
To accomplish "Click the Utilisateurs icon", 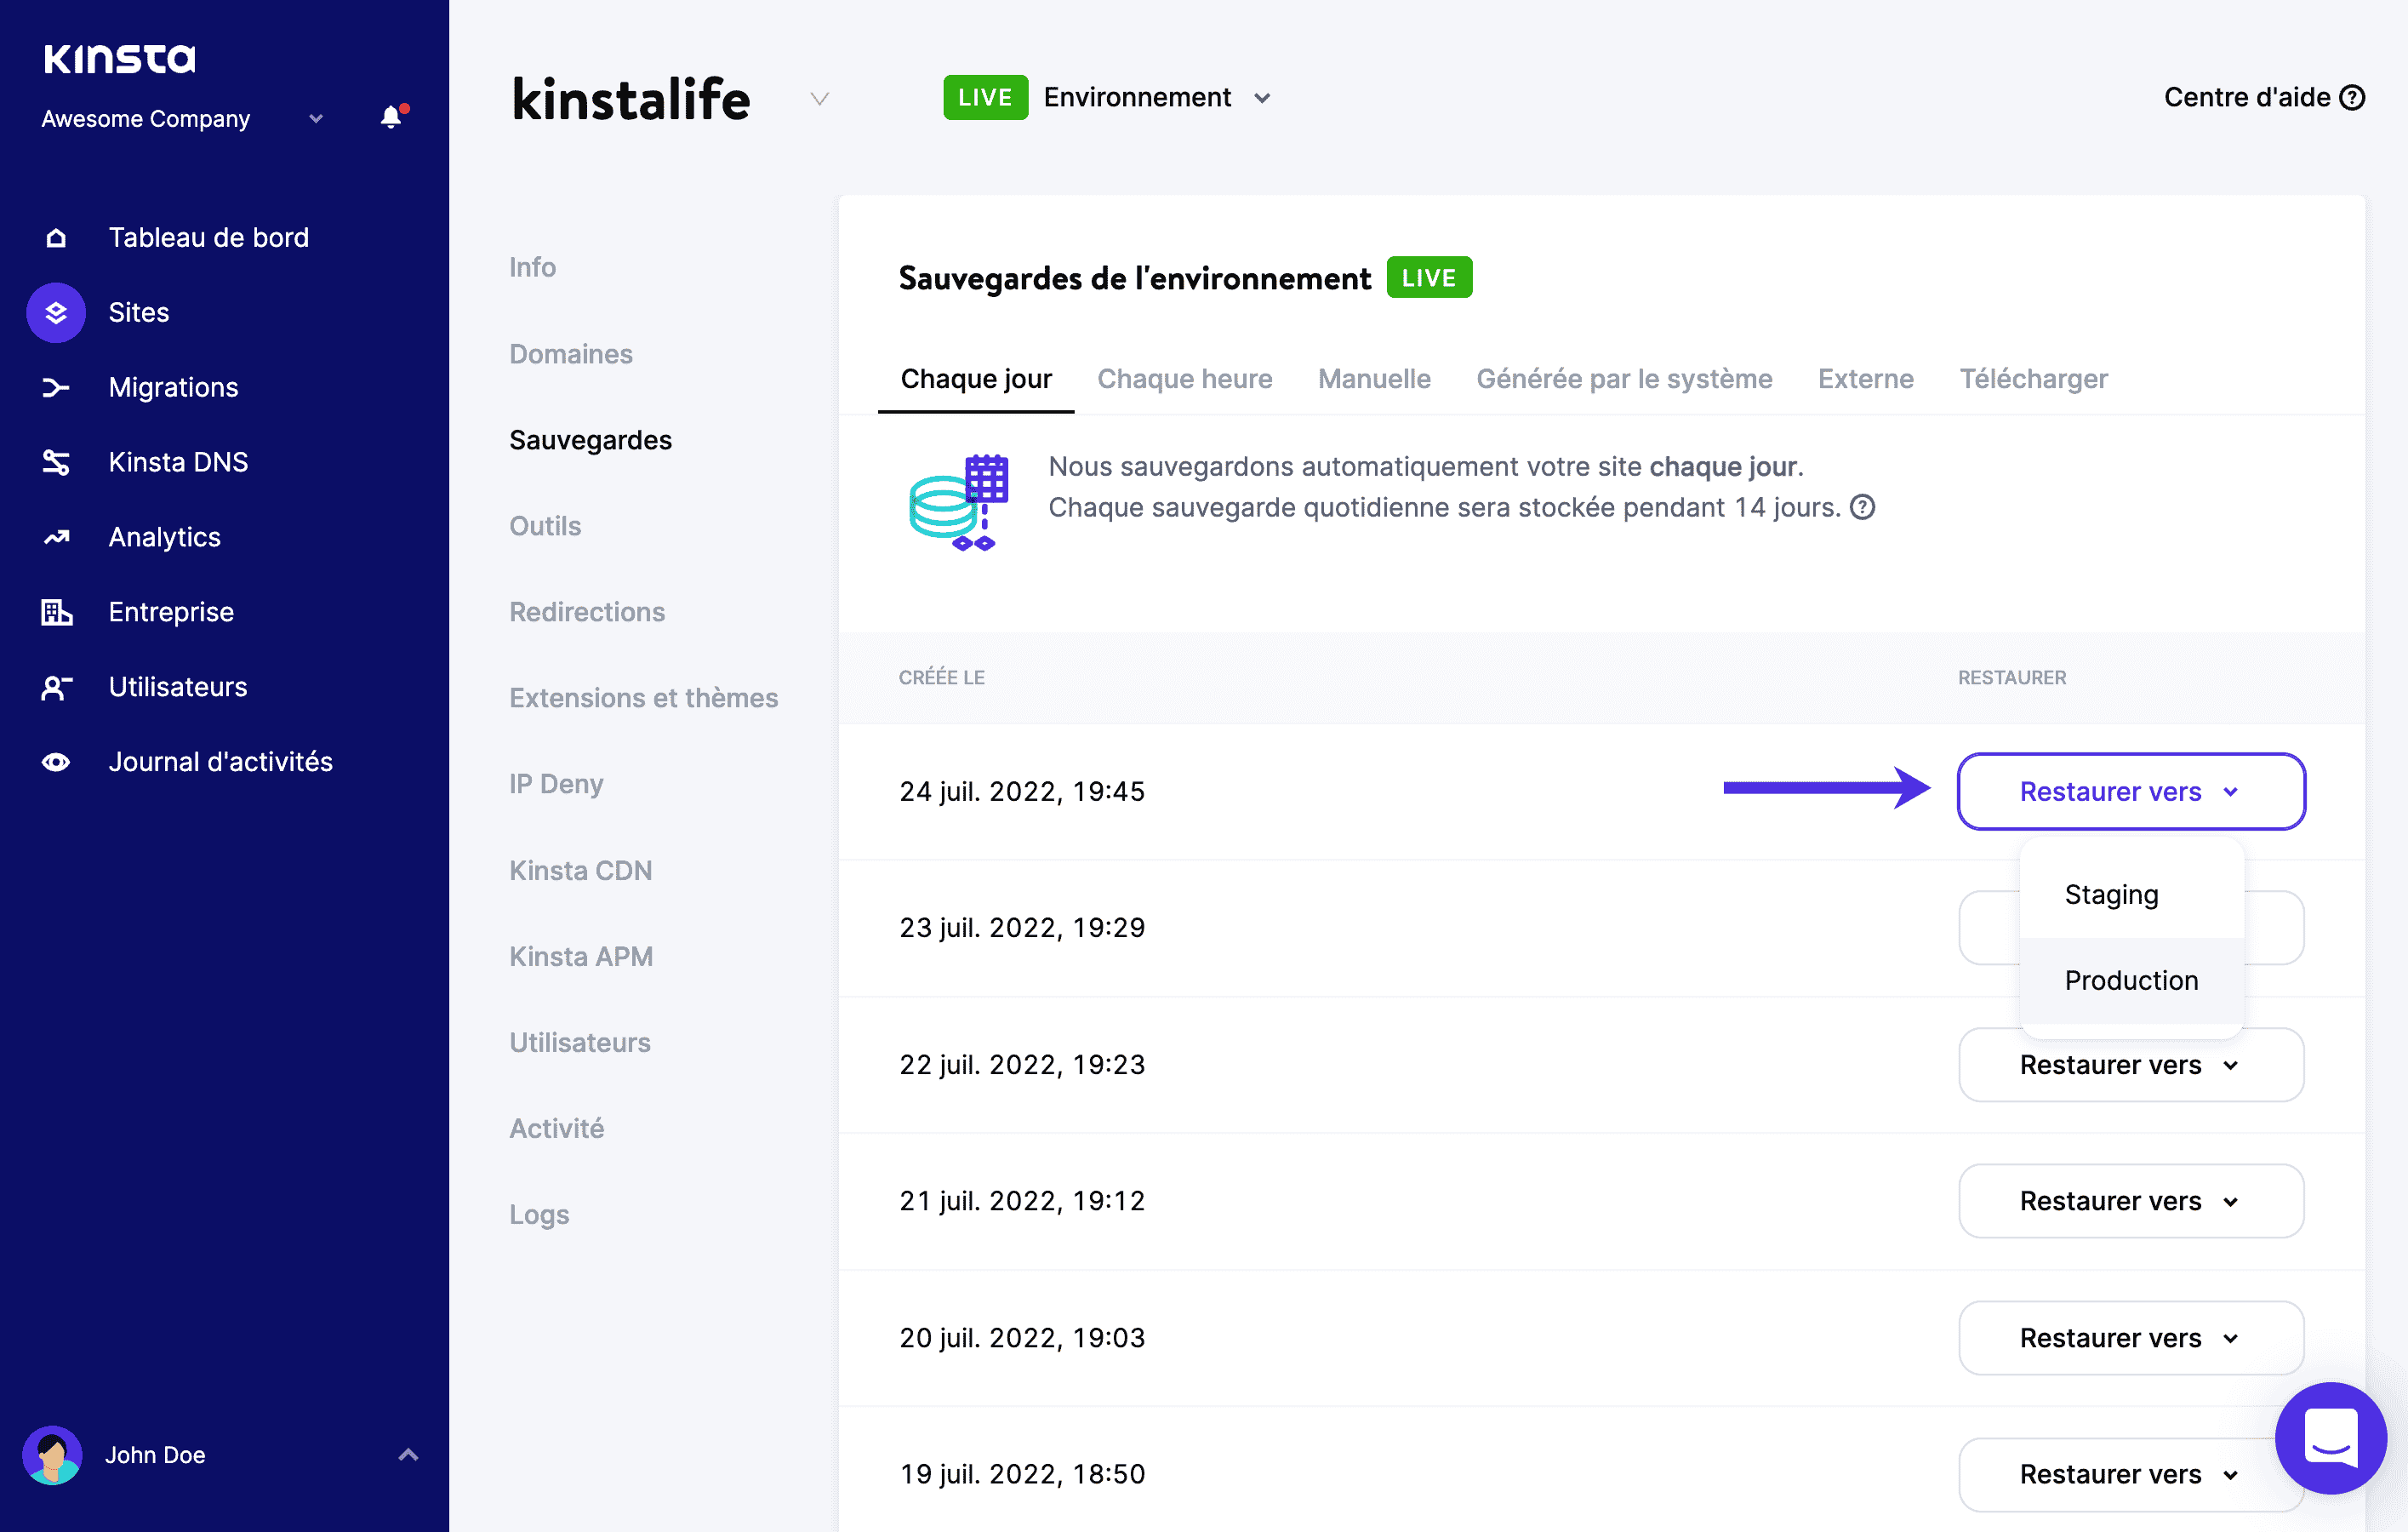I will click(55, 687).
